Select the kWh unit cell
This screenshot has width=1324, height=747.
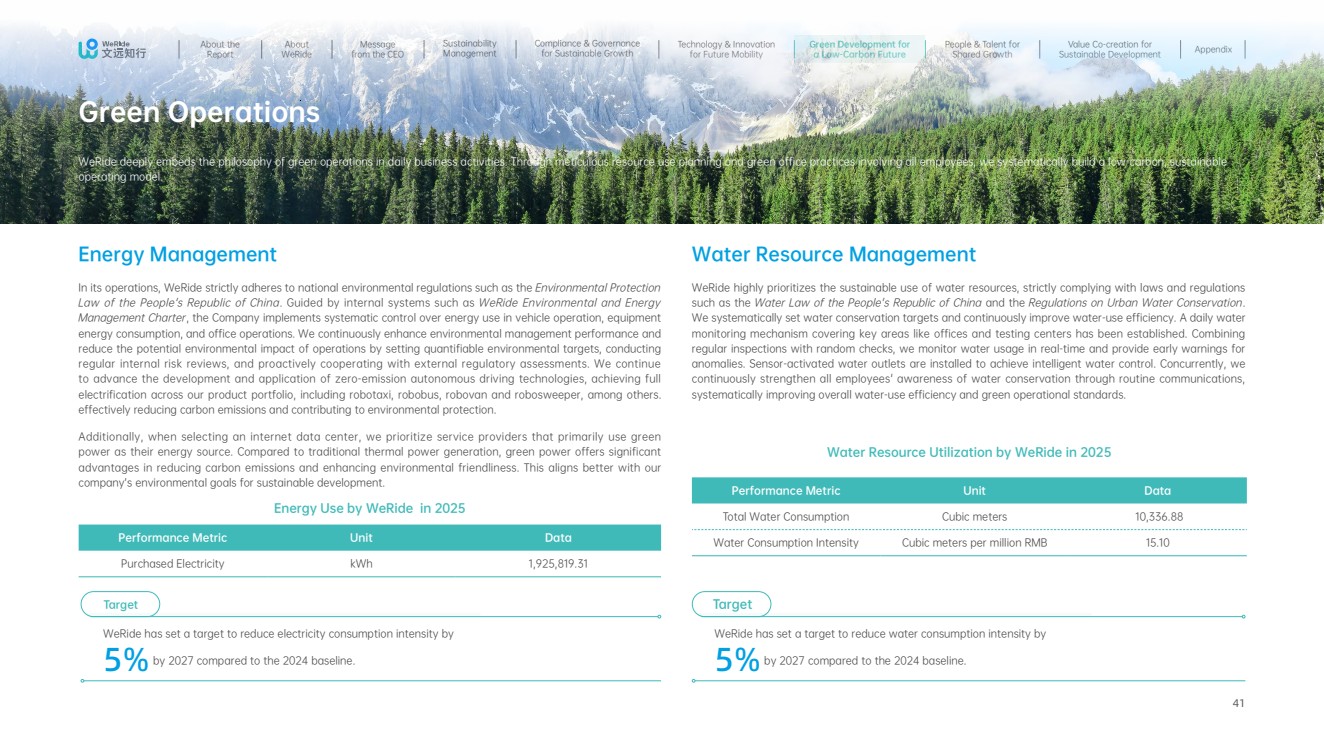point(361,564)
